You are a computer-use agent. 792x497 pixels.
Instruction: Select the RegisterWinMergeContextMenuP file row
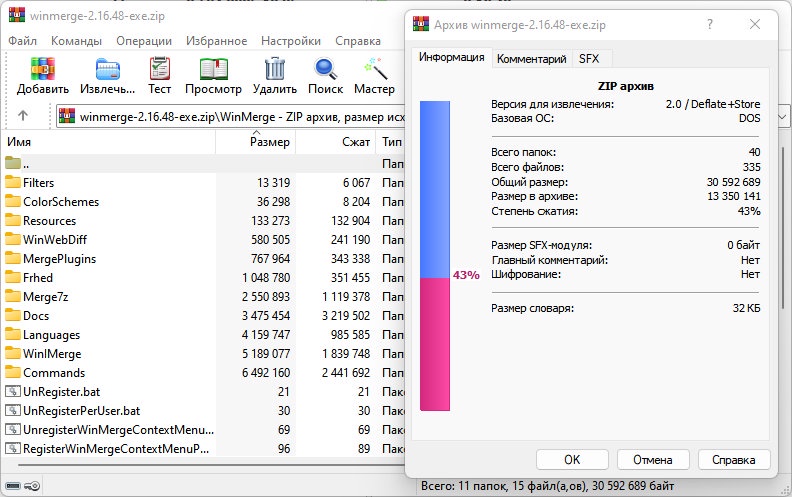pos(205,449)
